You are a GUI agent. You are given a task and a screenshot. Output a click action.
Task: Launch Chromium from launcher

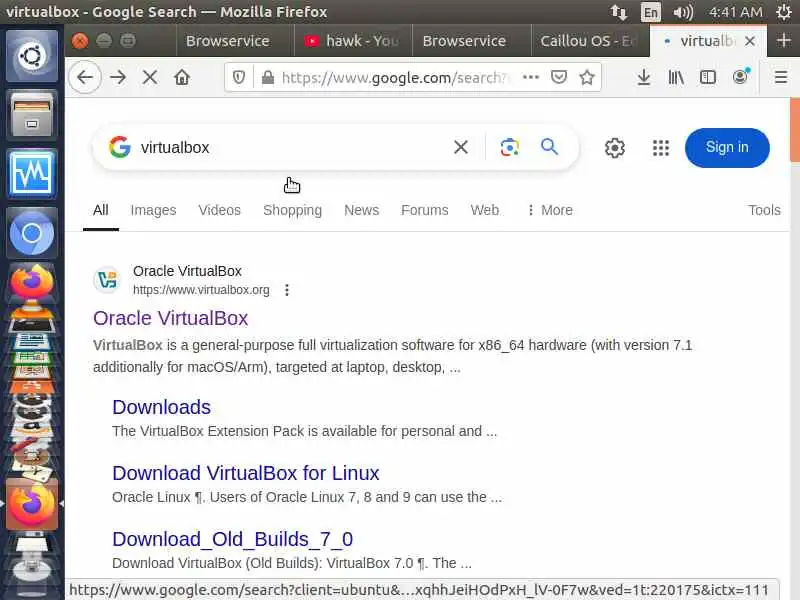[x=32, y=233]
